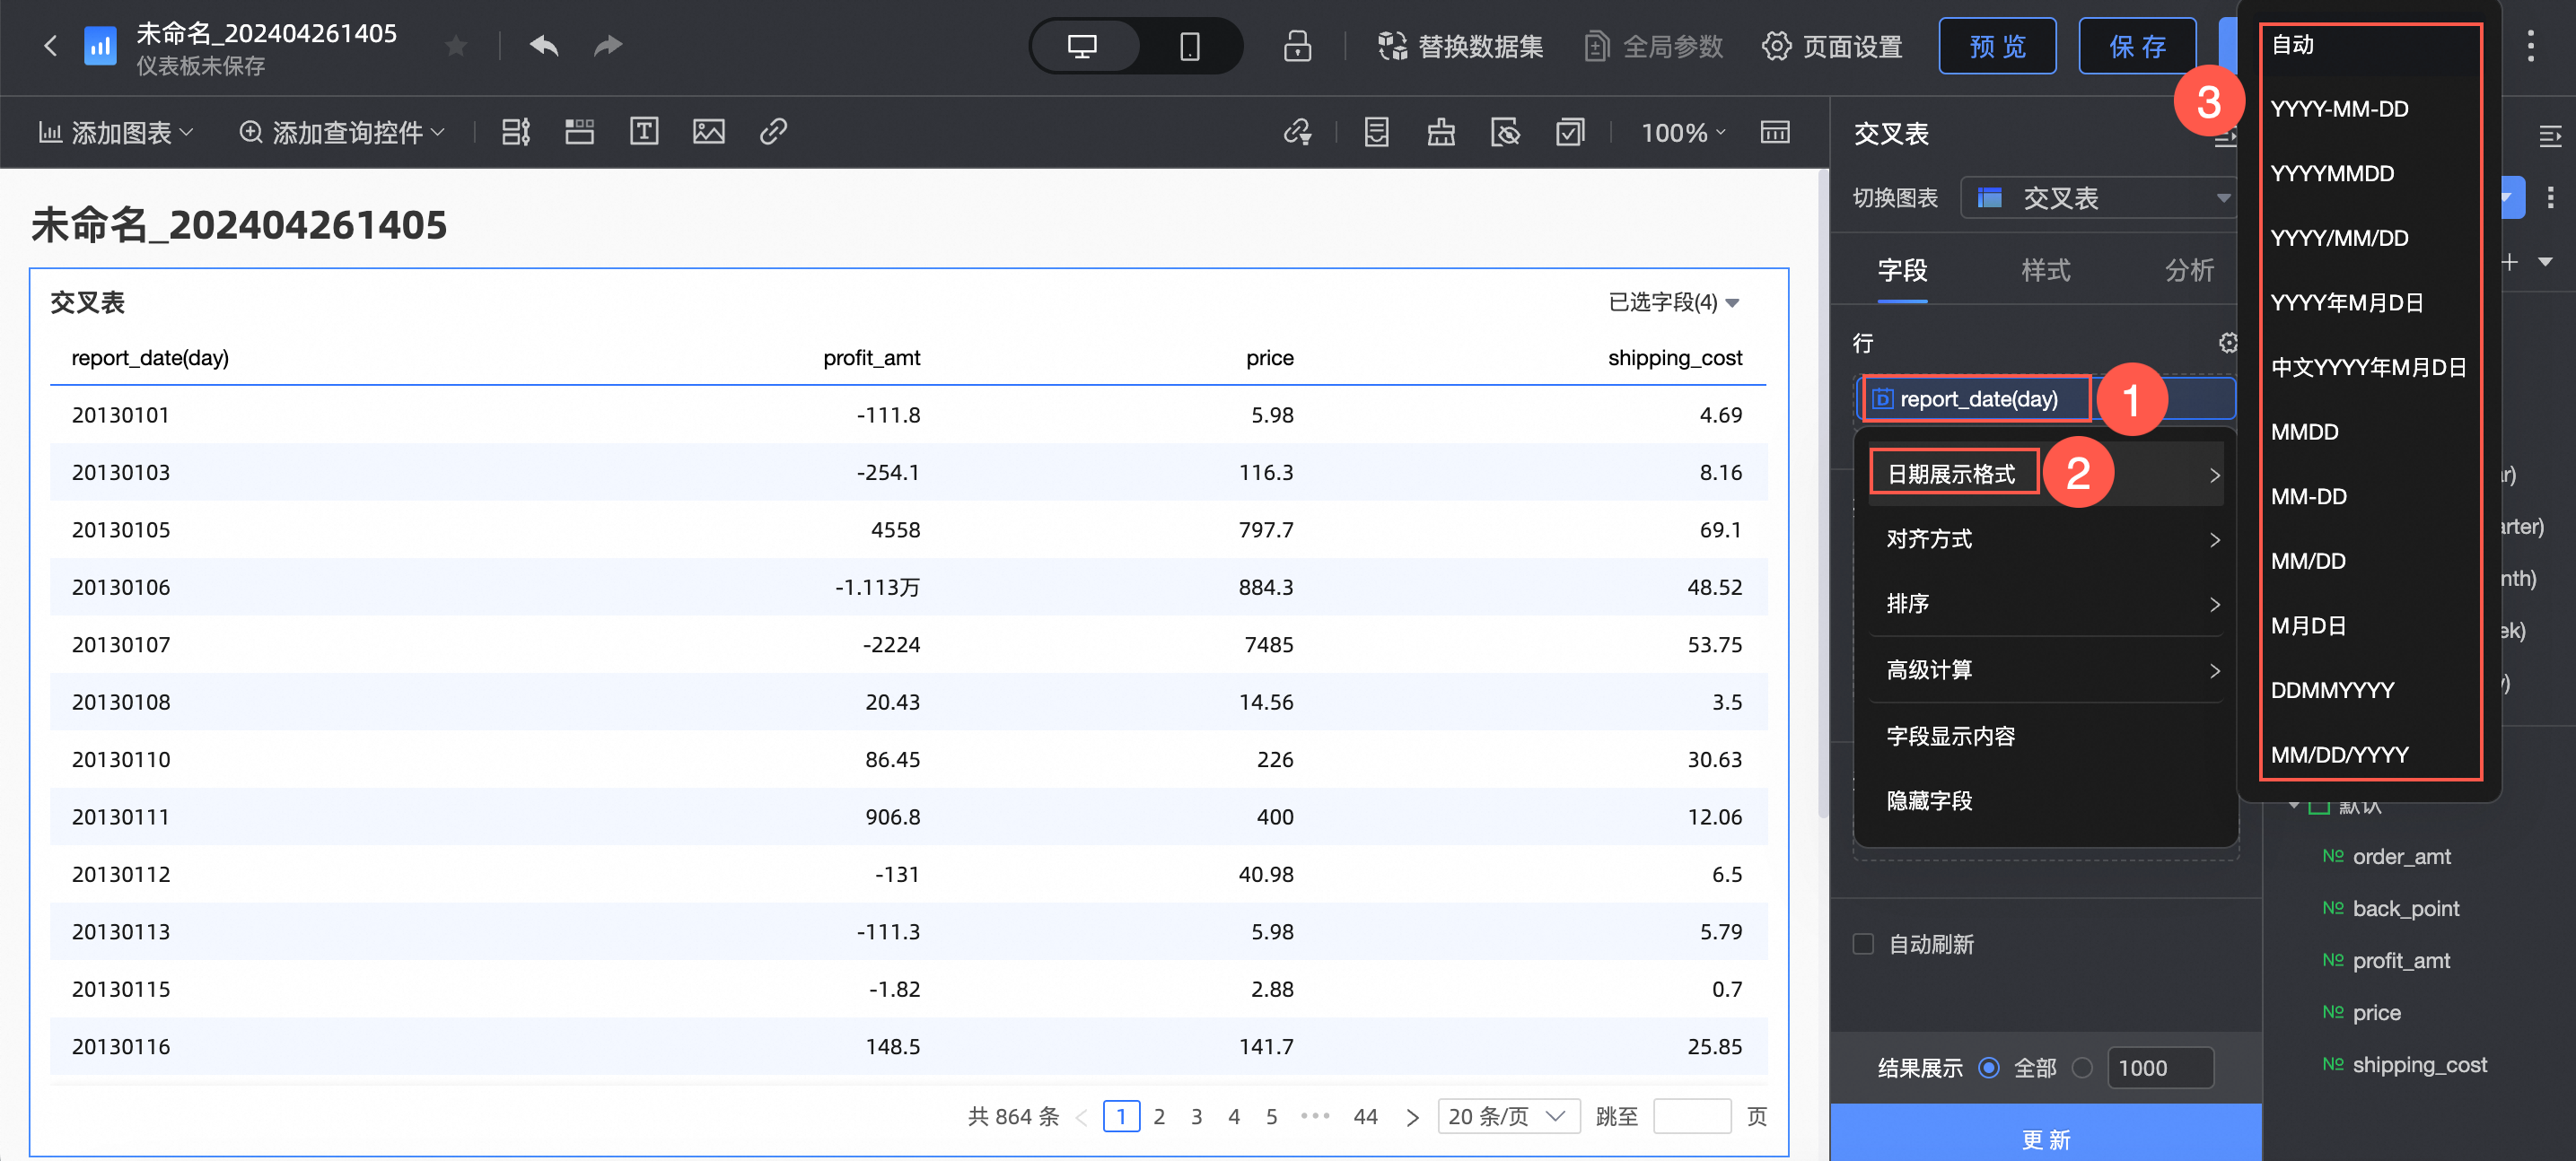Click the table-width layout icon

click(1775, 132)
